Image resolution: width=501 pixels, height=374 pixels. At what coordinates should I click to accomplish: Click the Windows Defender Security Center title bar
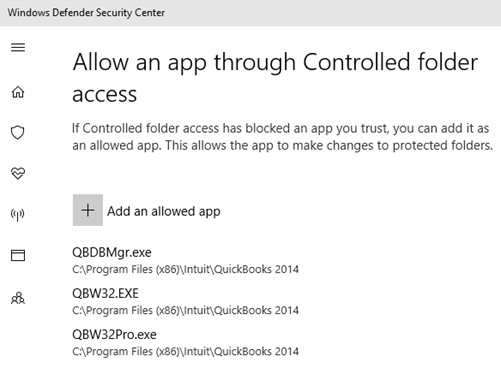[x=250, y=13]
